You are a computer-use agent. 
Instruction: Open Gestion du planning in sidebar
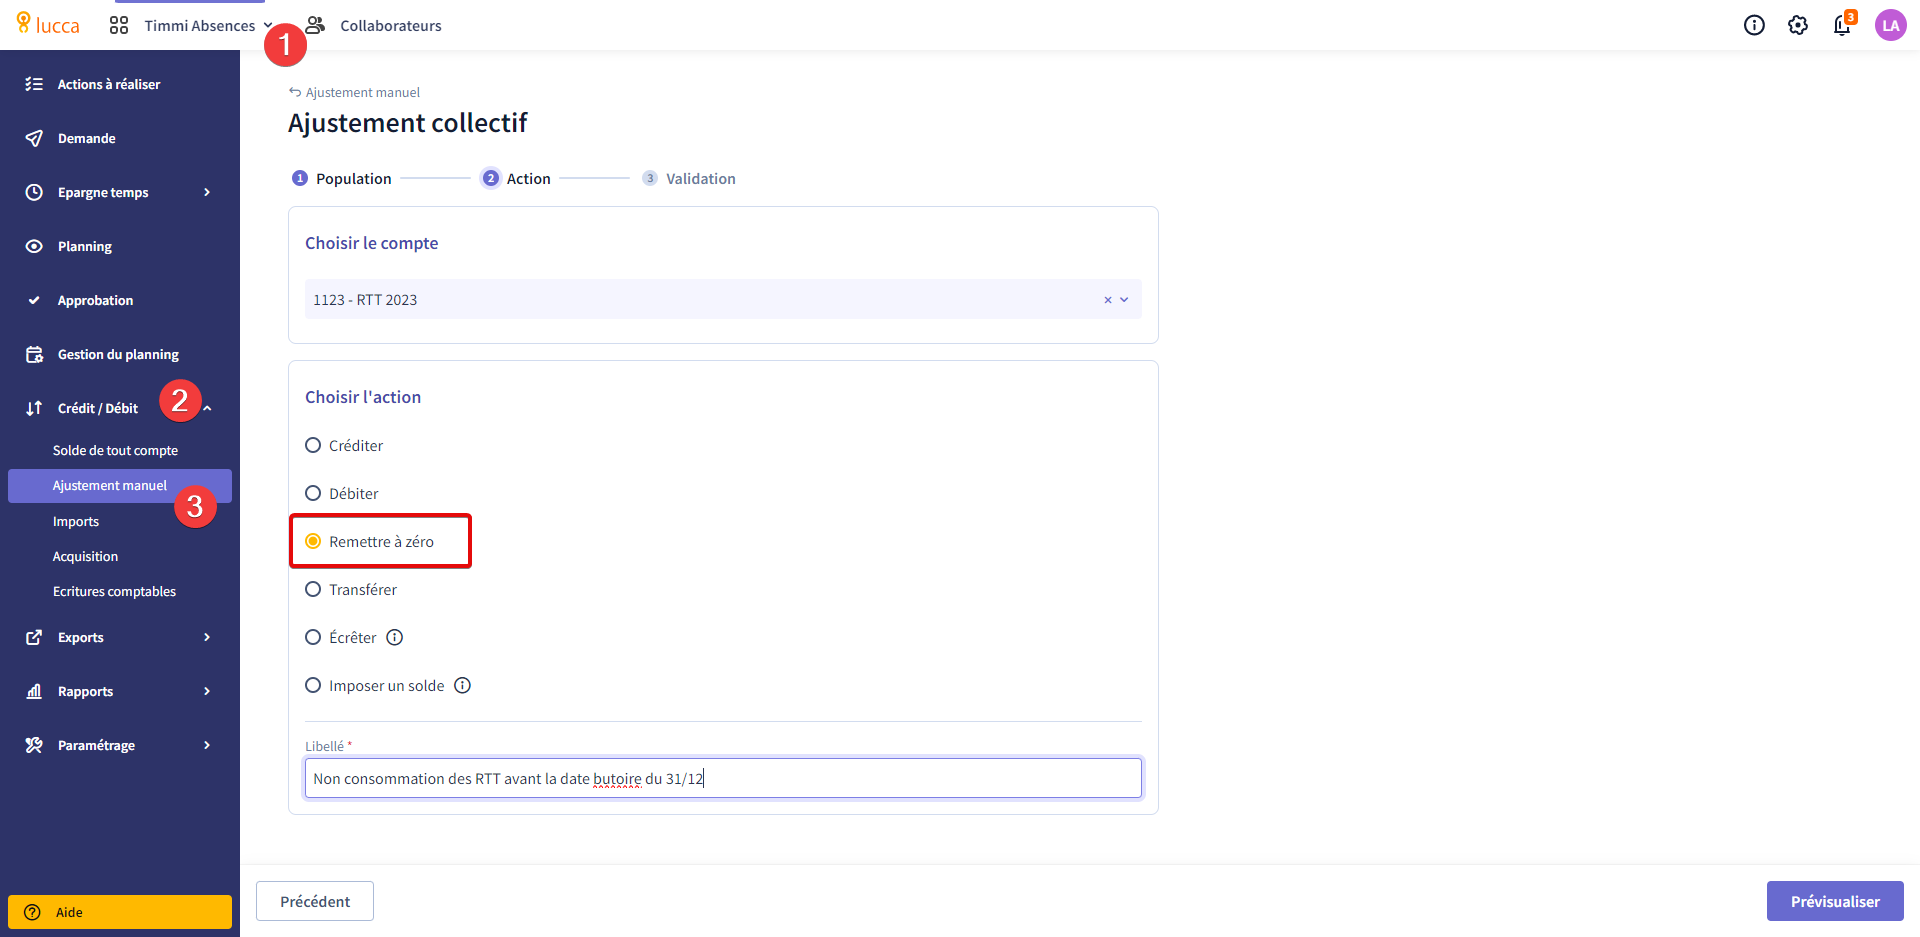[120, 354]
